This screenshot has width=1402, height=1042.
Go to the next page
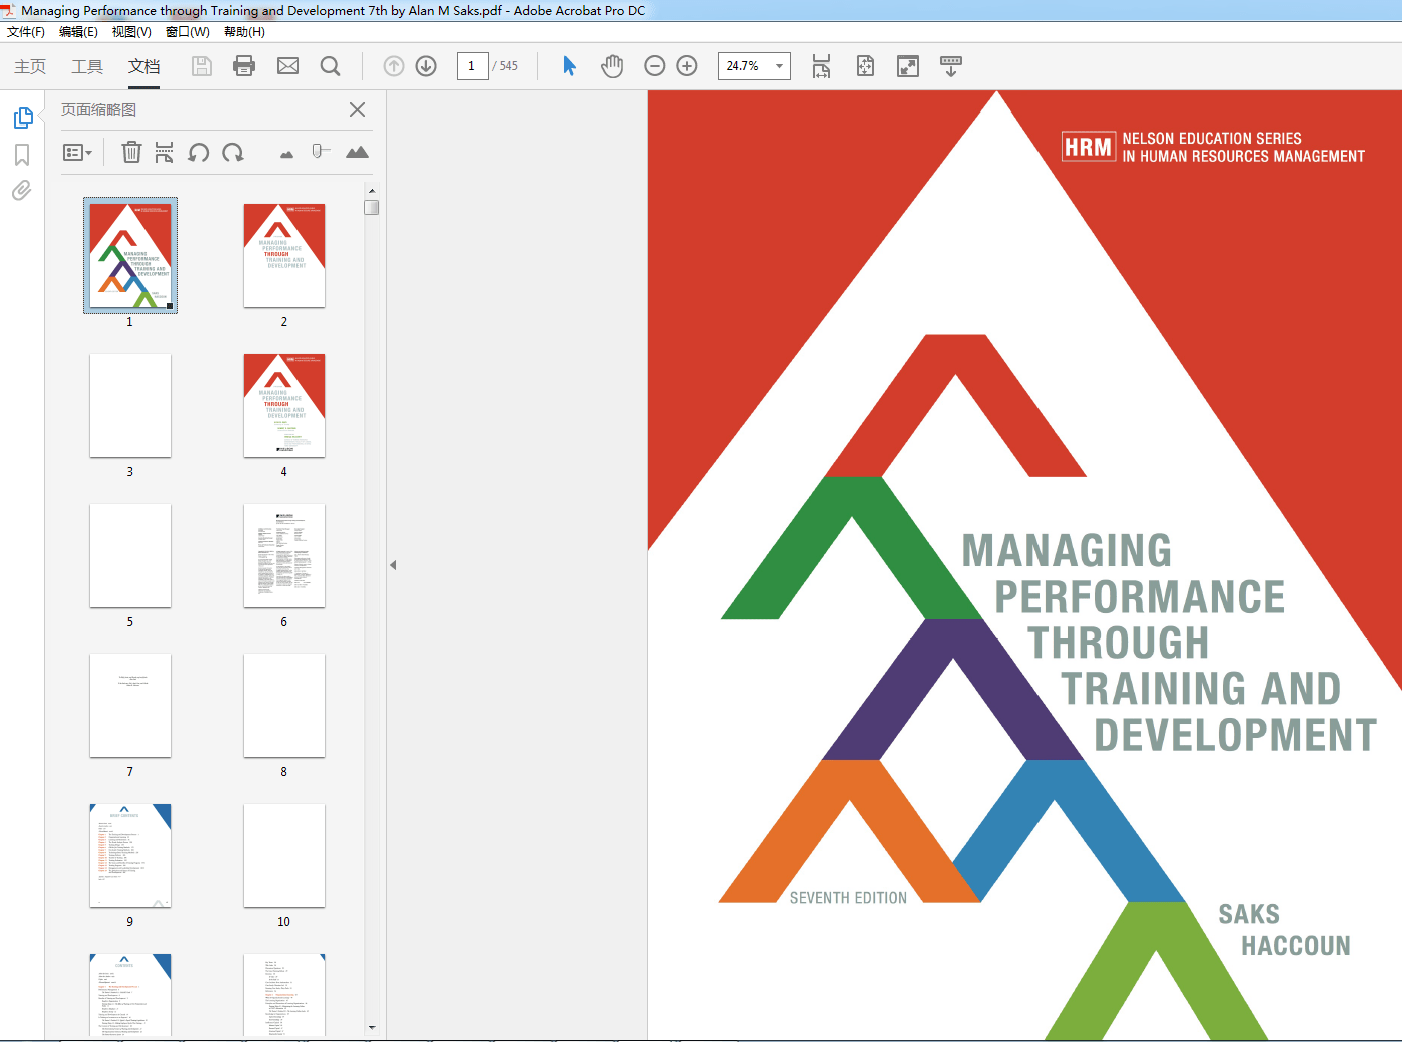[426, 66]
